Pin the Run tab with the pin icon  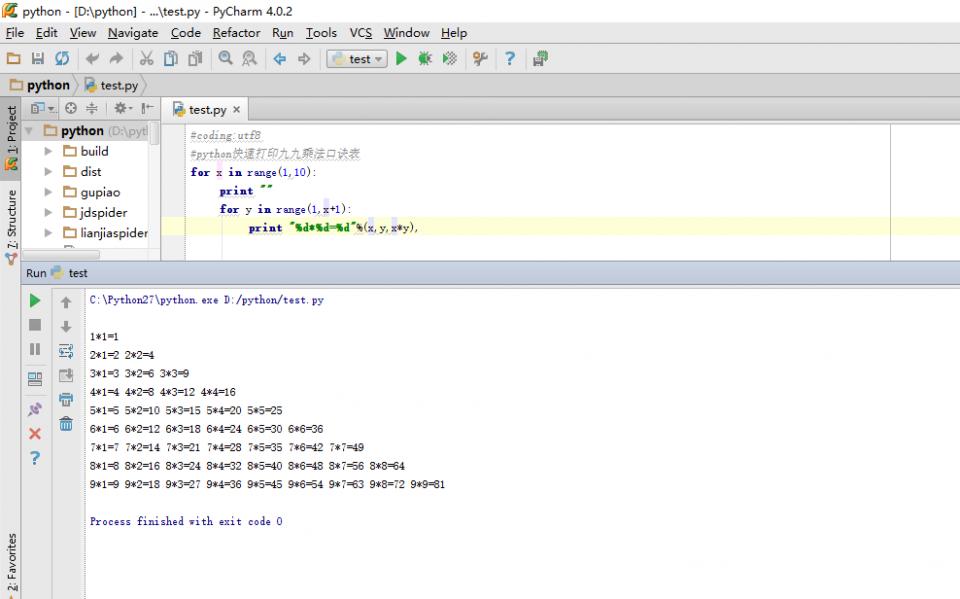coord(35,409)
